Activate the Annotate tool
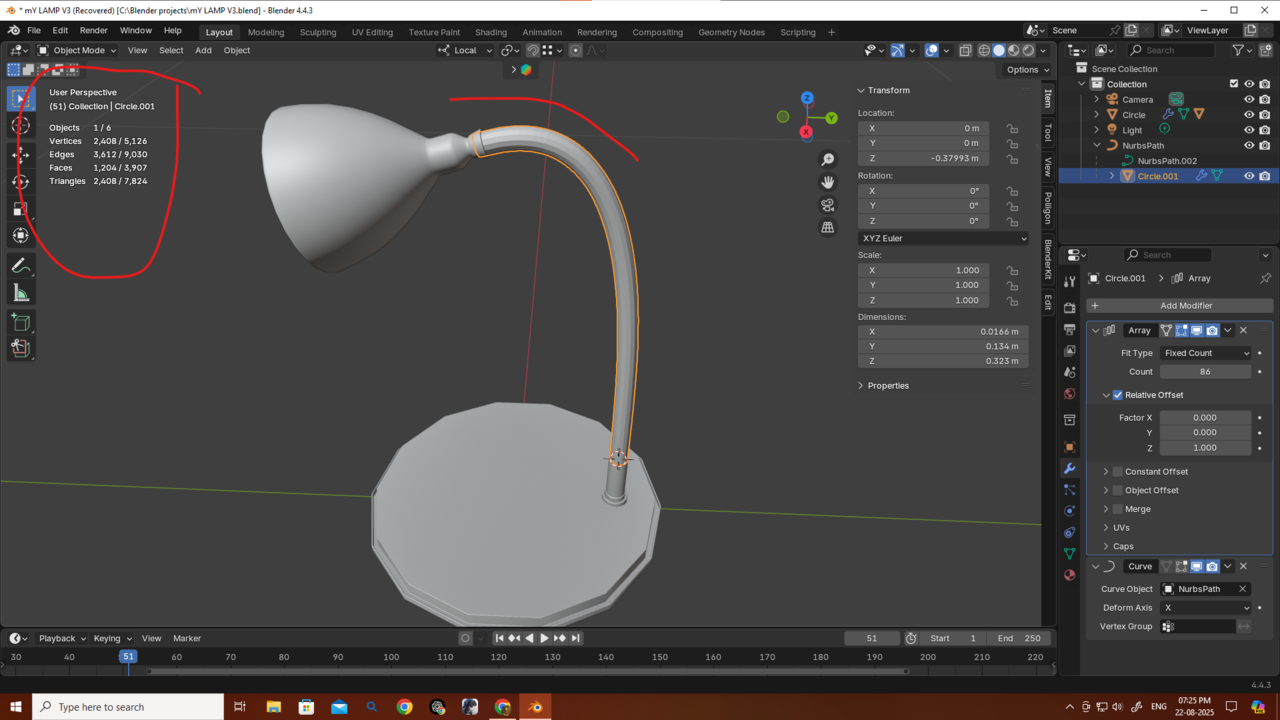 tap(20, 265)
